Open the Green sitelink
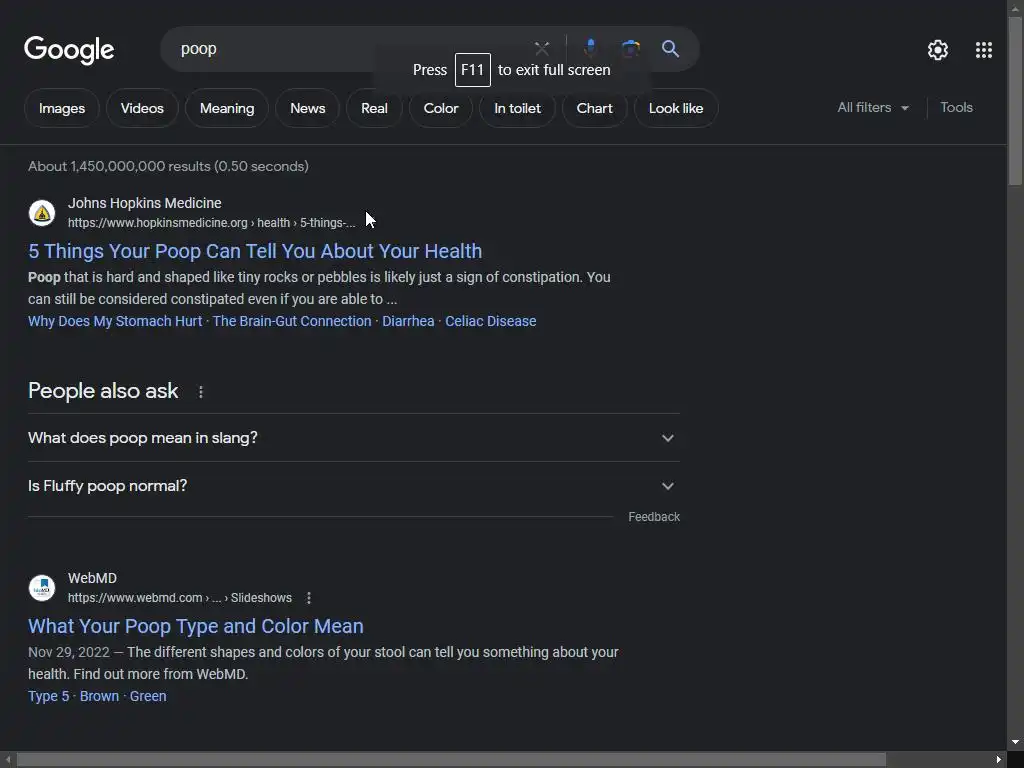Screen dimensions: 1024x768 148,696
